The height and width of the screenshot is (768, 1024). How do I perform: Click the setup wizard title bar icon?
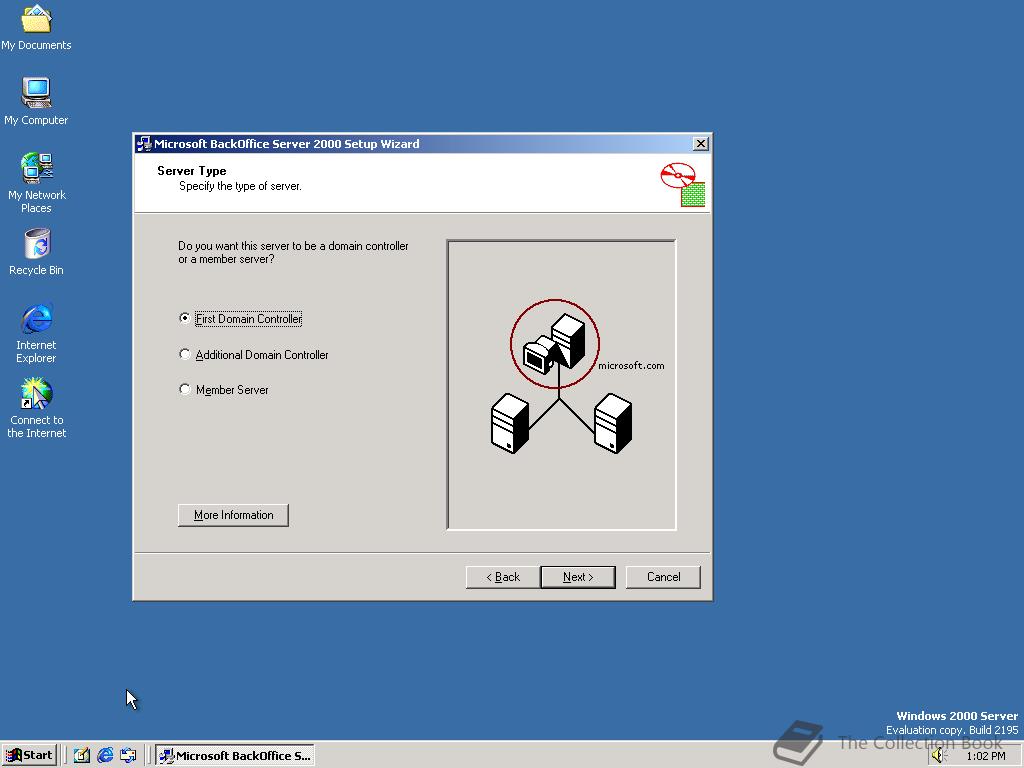[144, 144]
